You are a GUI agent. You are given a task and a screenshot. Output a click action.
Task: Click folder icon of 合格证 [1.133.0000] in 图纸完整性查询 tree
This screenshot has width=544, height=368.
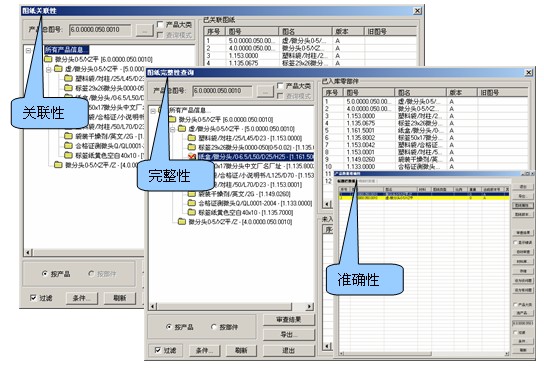[x=192, y=203]
